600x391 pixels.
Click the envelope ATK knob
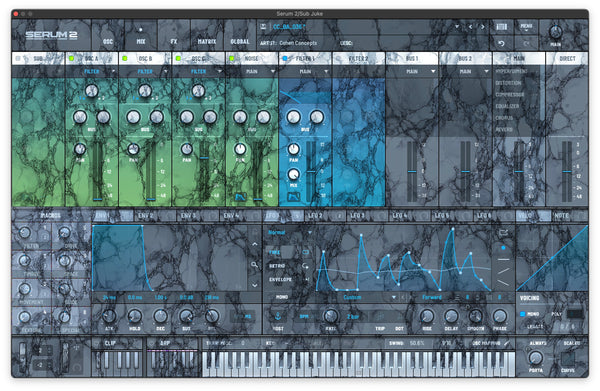tap(109, 316)
